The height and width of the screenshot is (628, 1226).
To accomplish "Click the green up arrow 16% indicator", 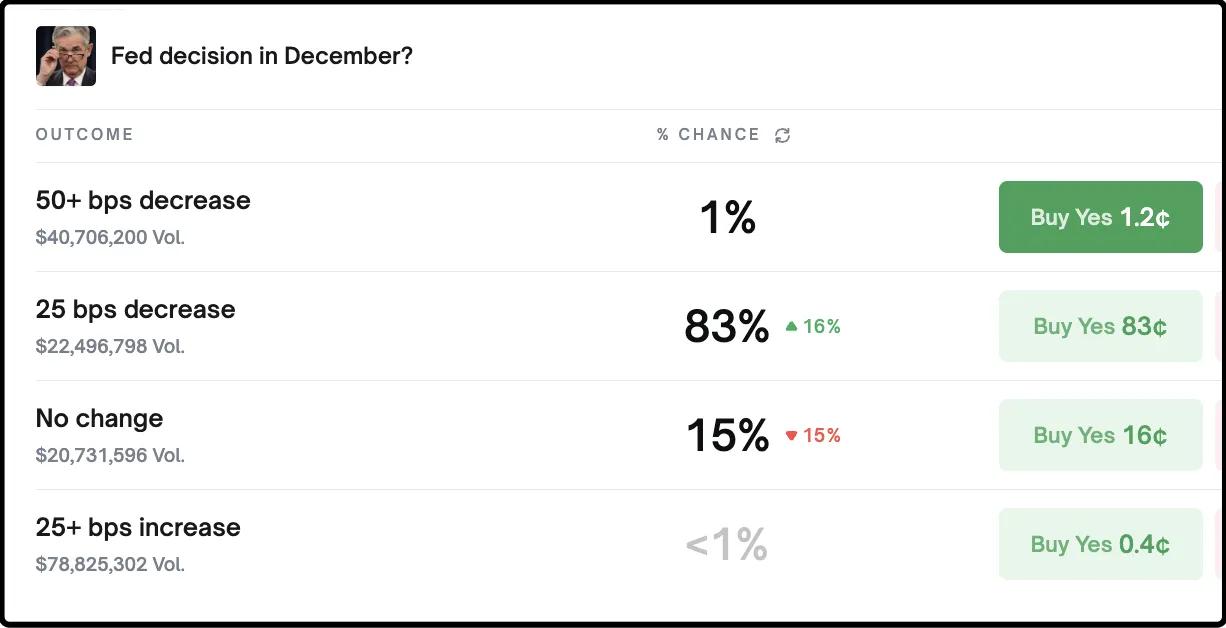I will click(x=812, y=326).
